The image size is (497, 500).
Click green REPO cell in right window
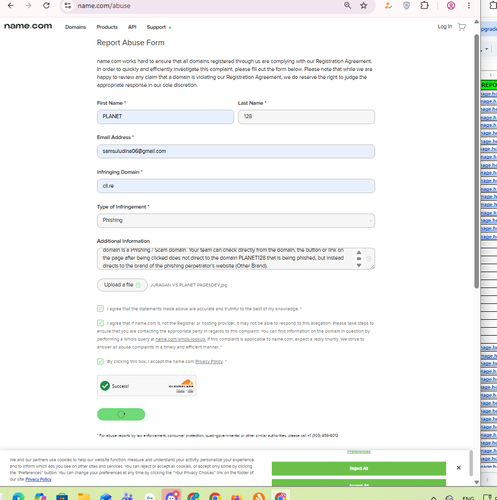click(x=489, y=85)
